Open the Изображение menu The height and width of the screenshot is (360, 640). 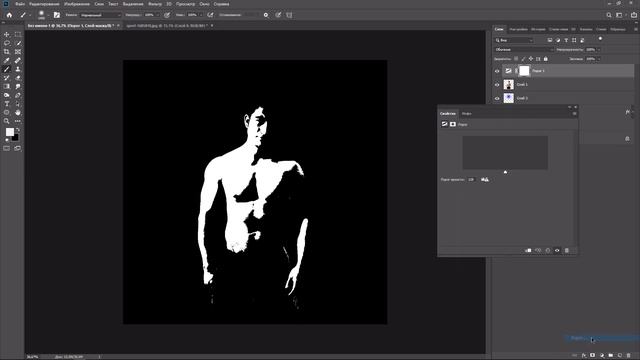point(77,4)
